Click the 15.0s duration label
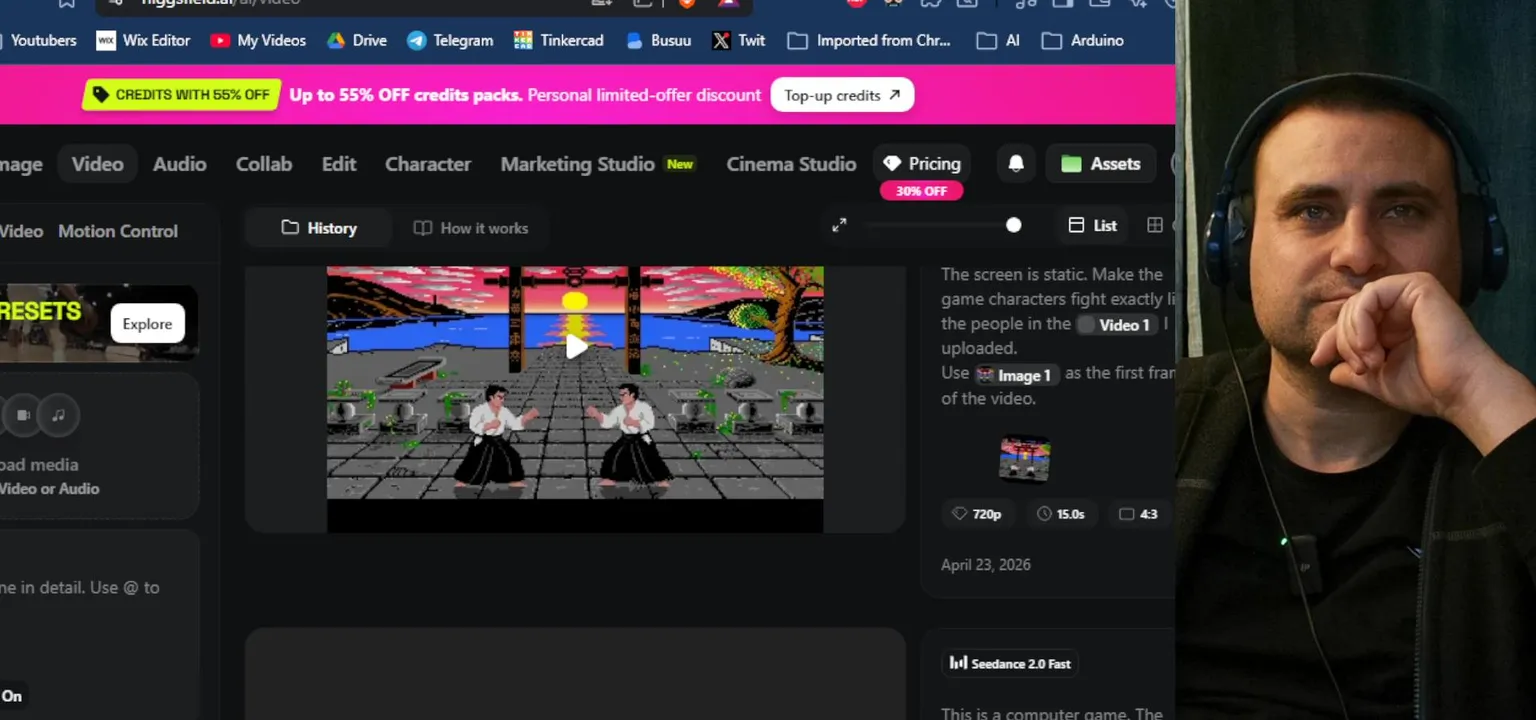 (1061, 514)
